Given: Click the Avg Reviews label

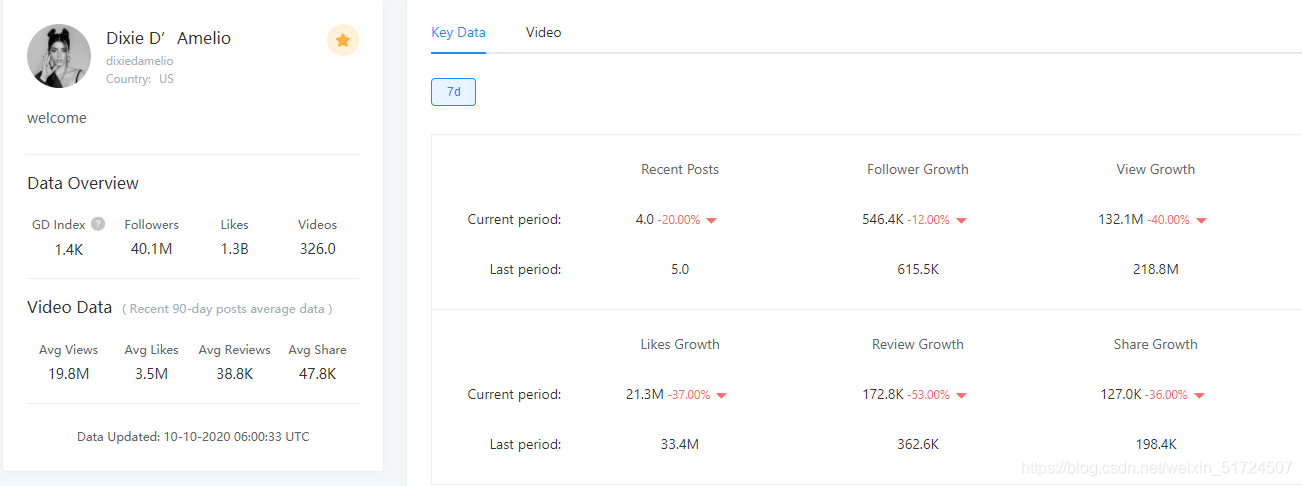Looking at the screenshot, I should pos(234,350).
